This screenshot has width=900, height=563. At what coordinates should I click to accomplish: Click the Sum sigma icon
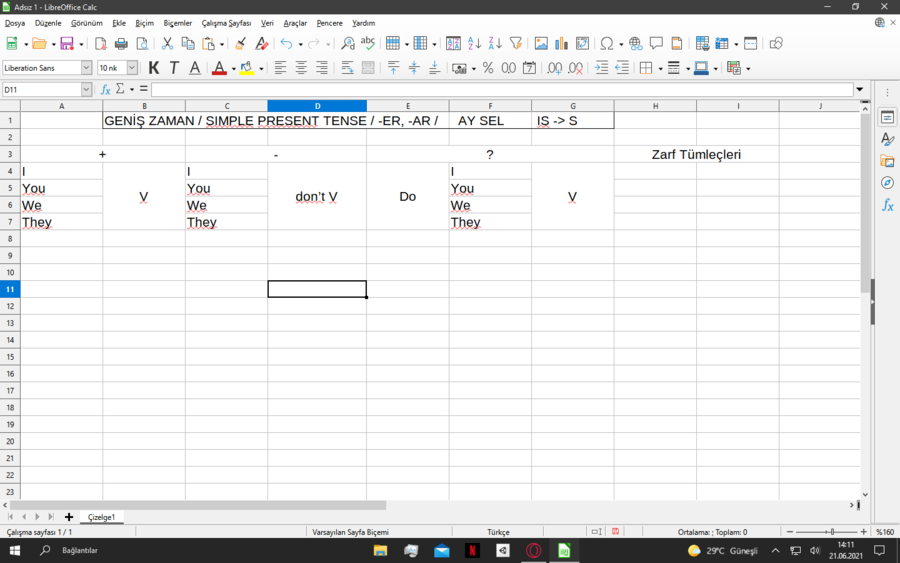tap(120, 89)
